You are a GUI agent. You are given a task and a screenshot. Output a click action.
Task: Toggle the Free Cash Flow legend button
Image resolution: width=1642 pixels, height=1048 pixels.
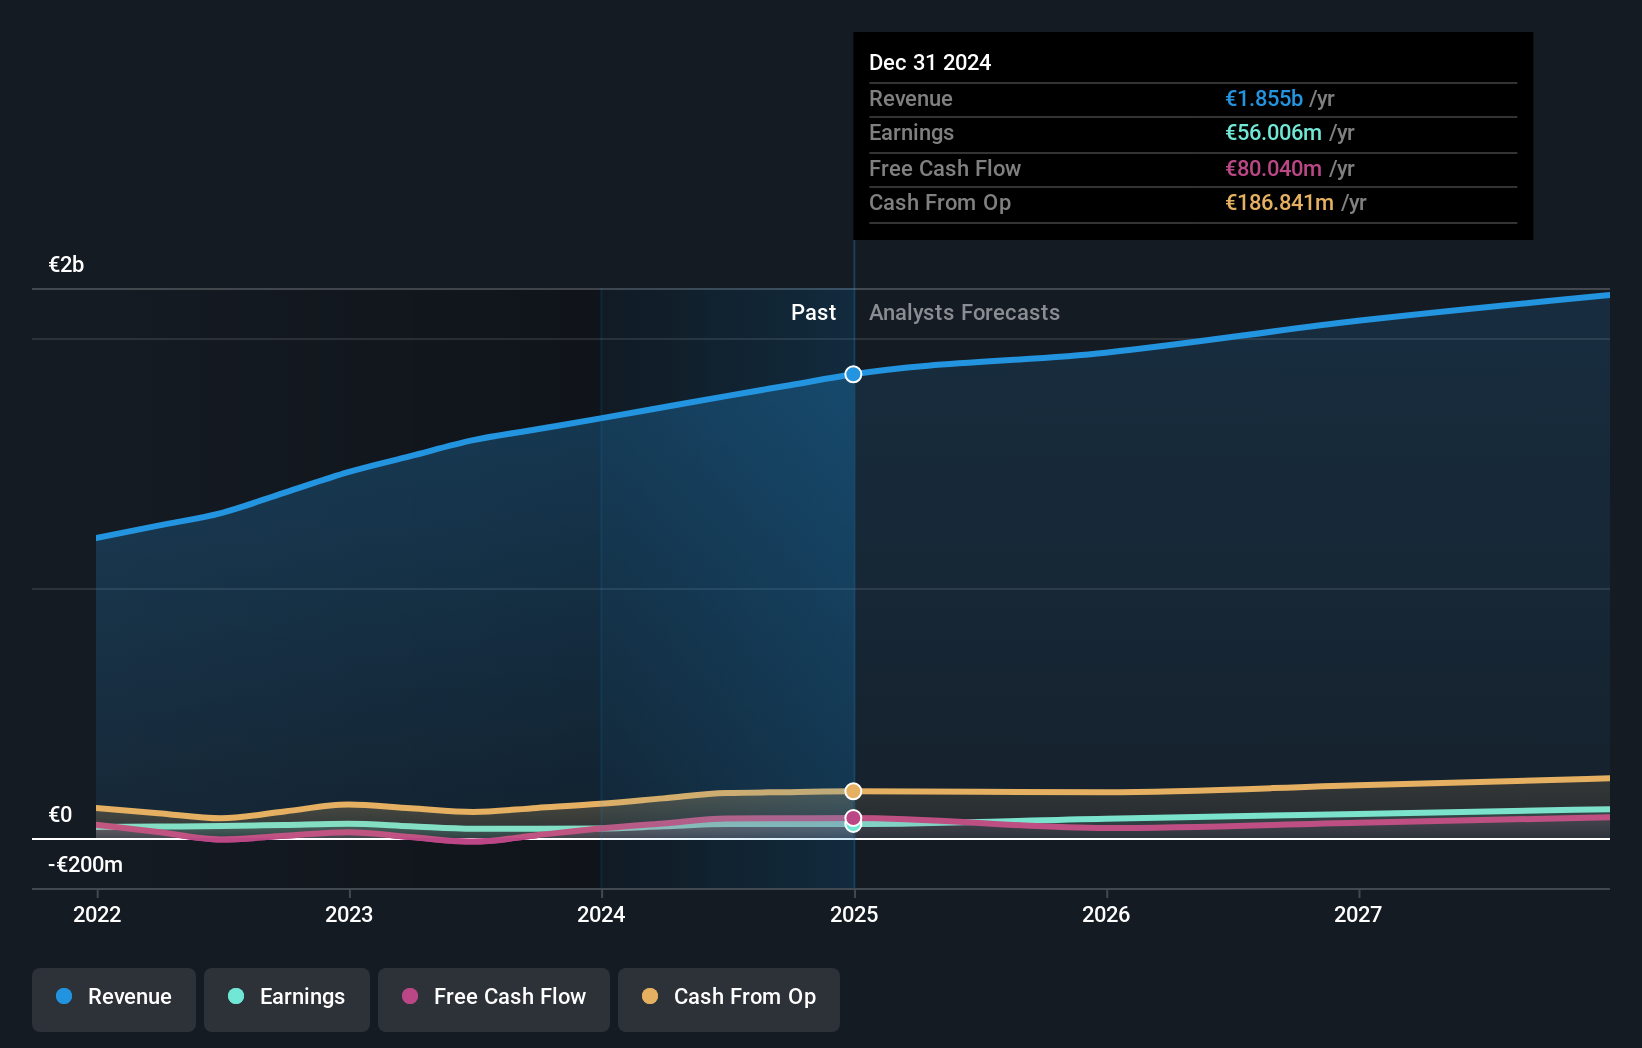[x=494, y=999]
